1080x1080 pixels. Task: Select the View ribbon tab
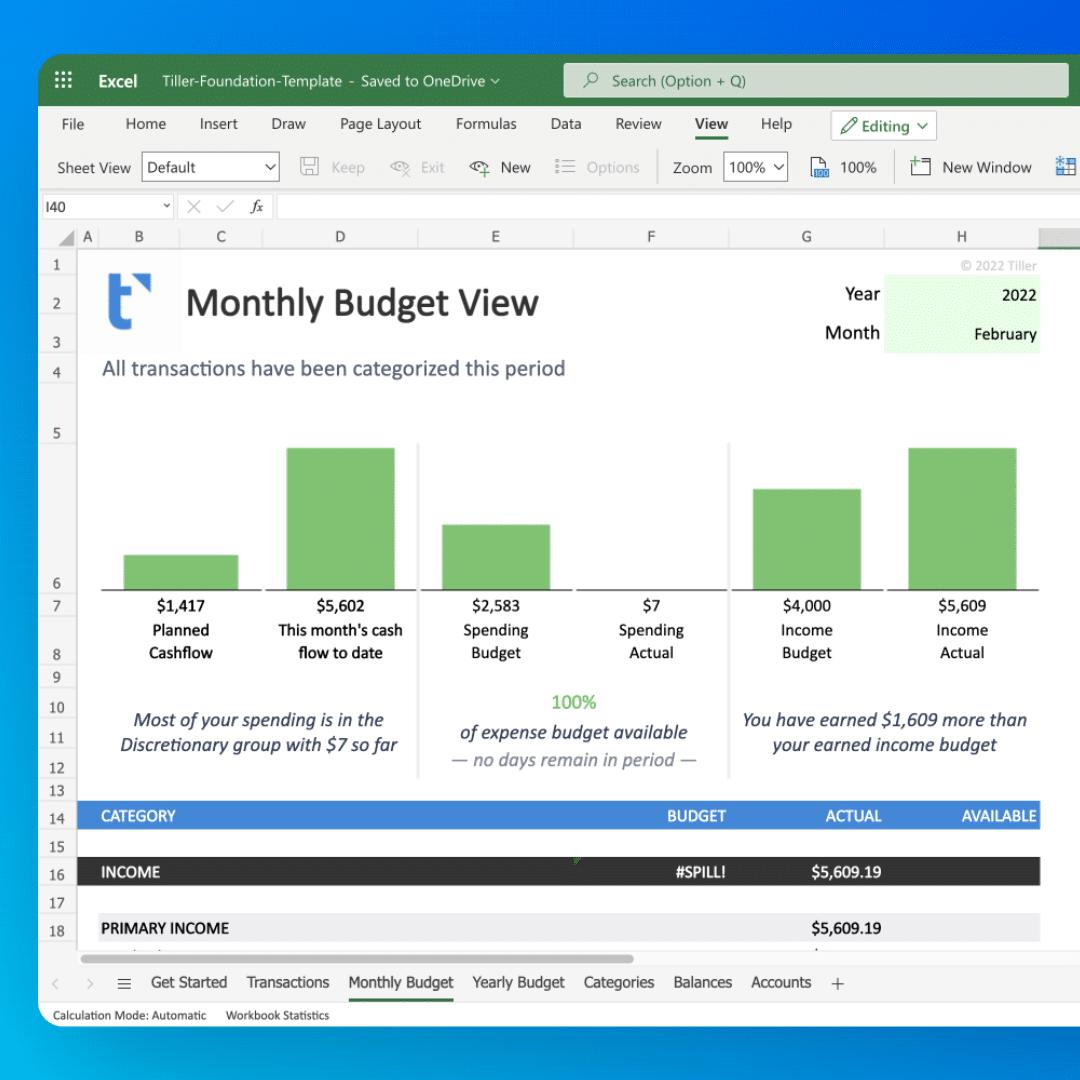(711, 124)
